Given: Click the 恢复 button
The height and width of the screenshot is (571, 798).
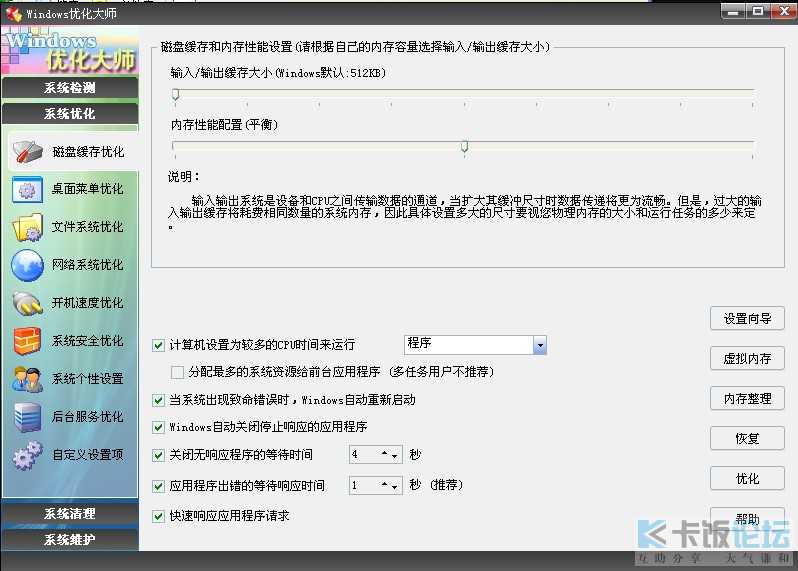Looking at the screenshot, I should coord(747,438).
